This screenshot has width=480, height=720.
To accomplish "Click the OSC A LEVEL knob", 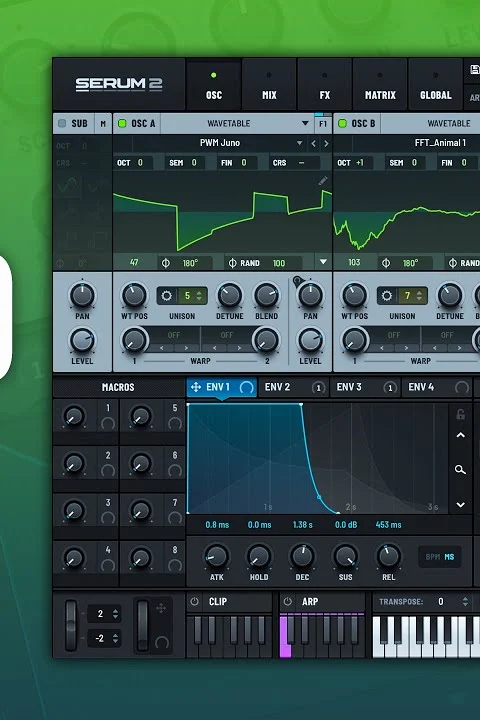I will coord(310,340).
